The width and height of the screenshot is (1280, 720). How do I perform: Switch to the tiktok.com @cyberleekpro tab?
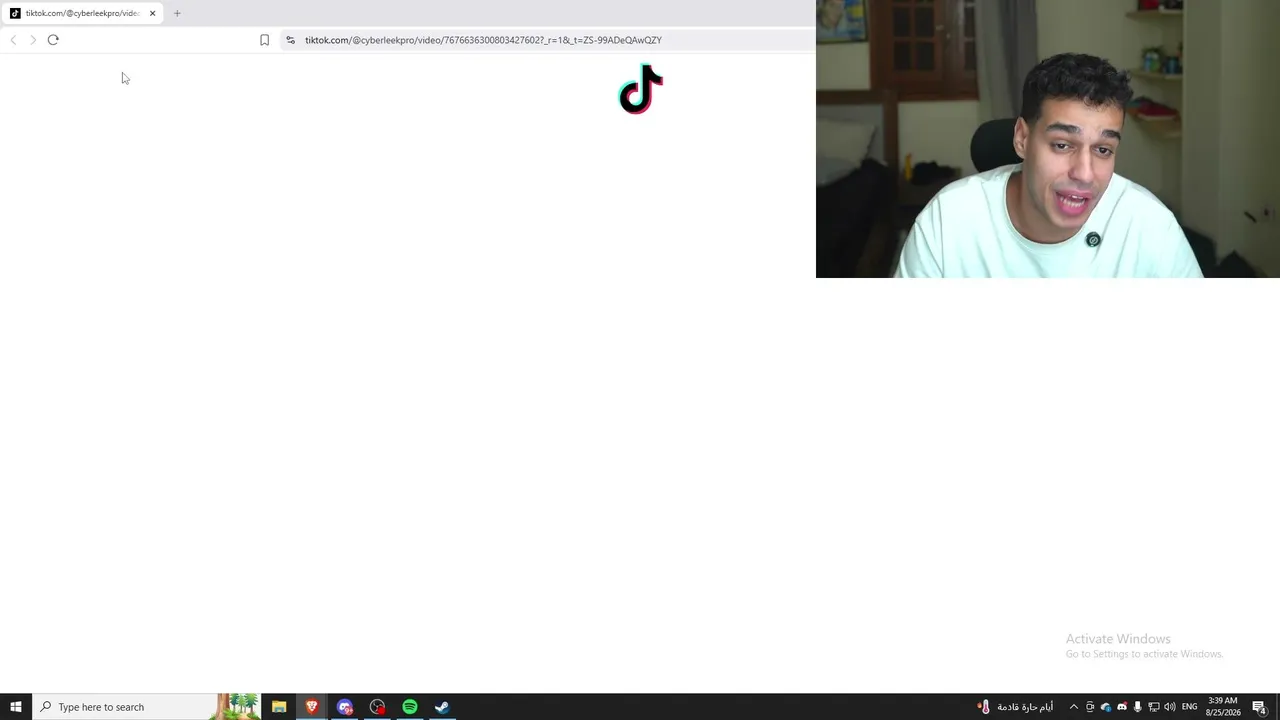(x=82, y=13)
